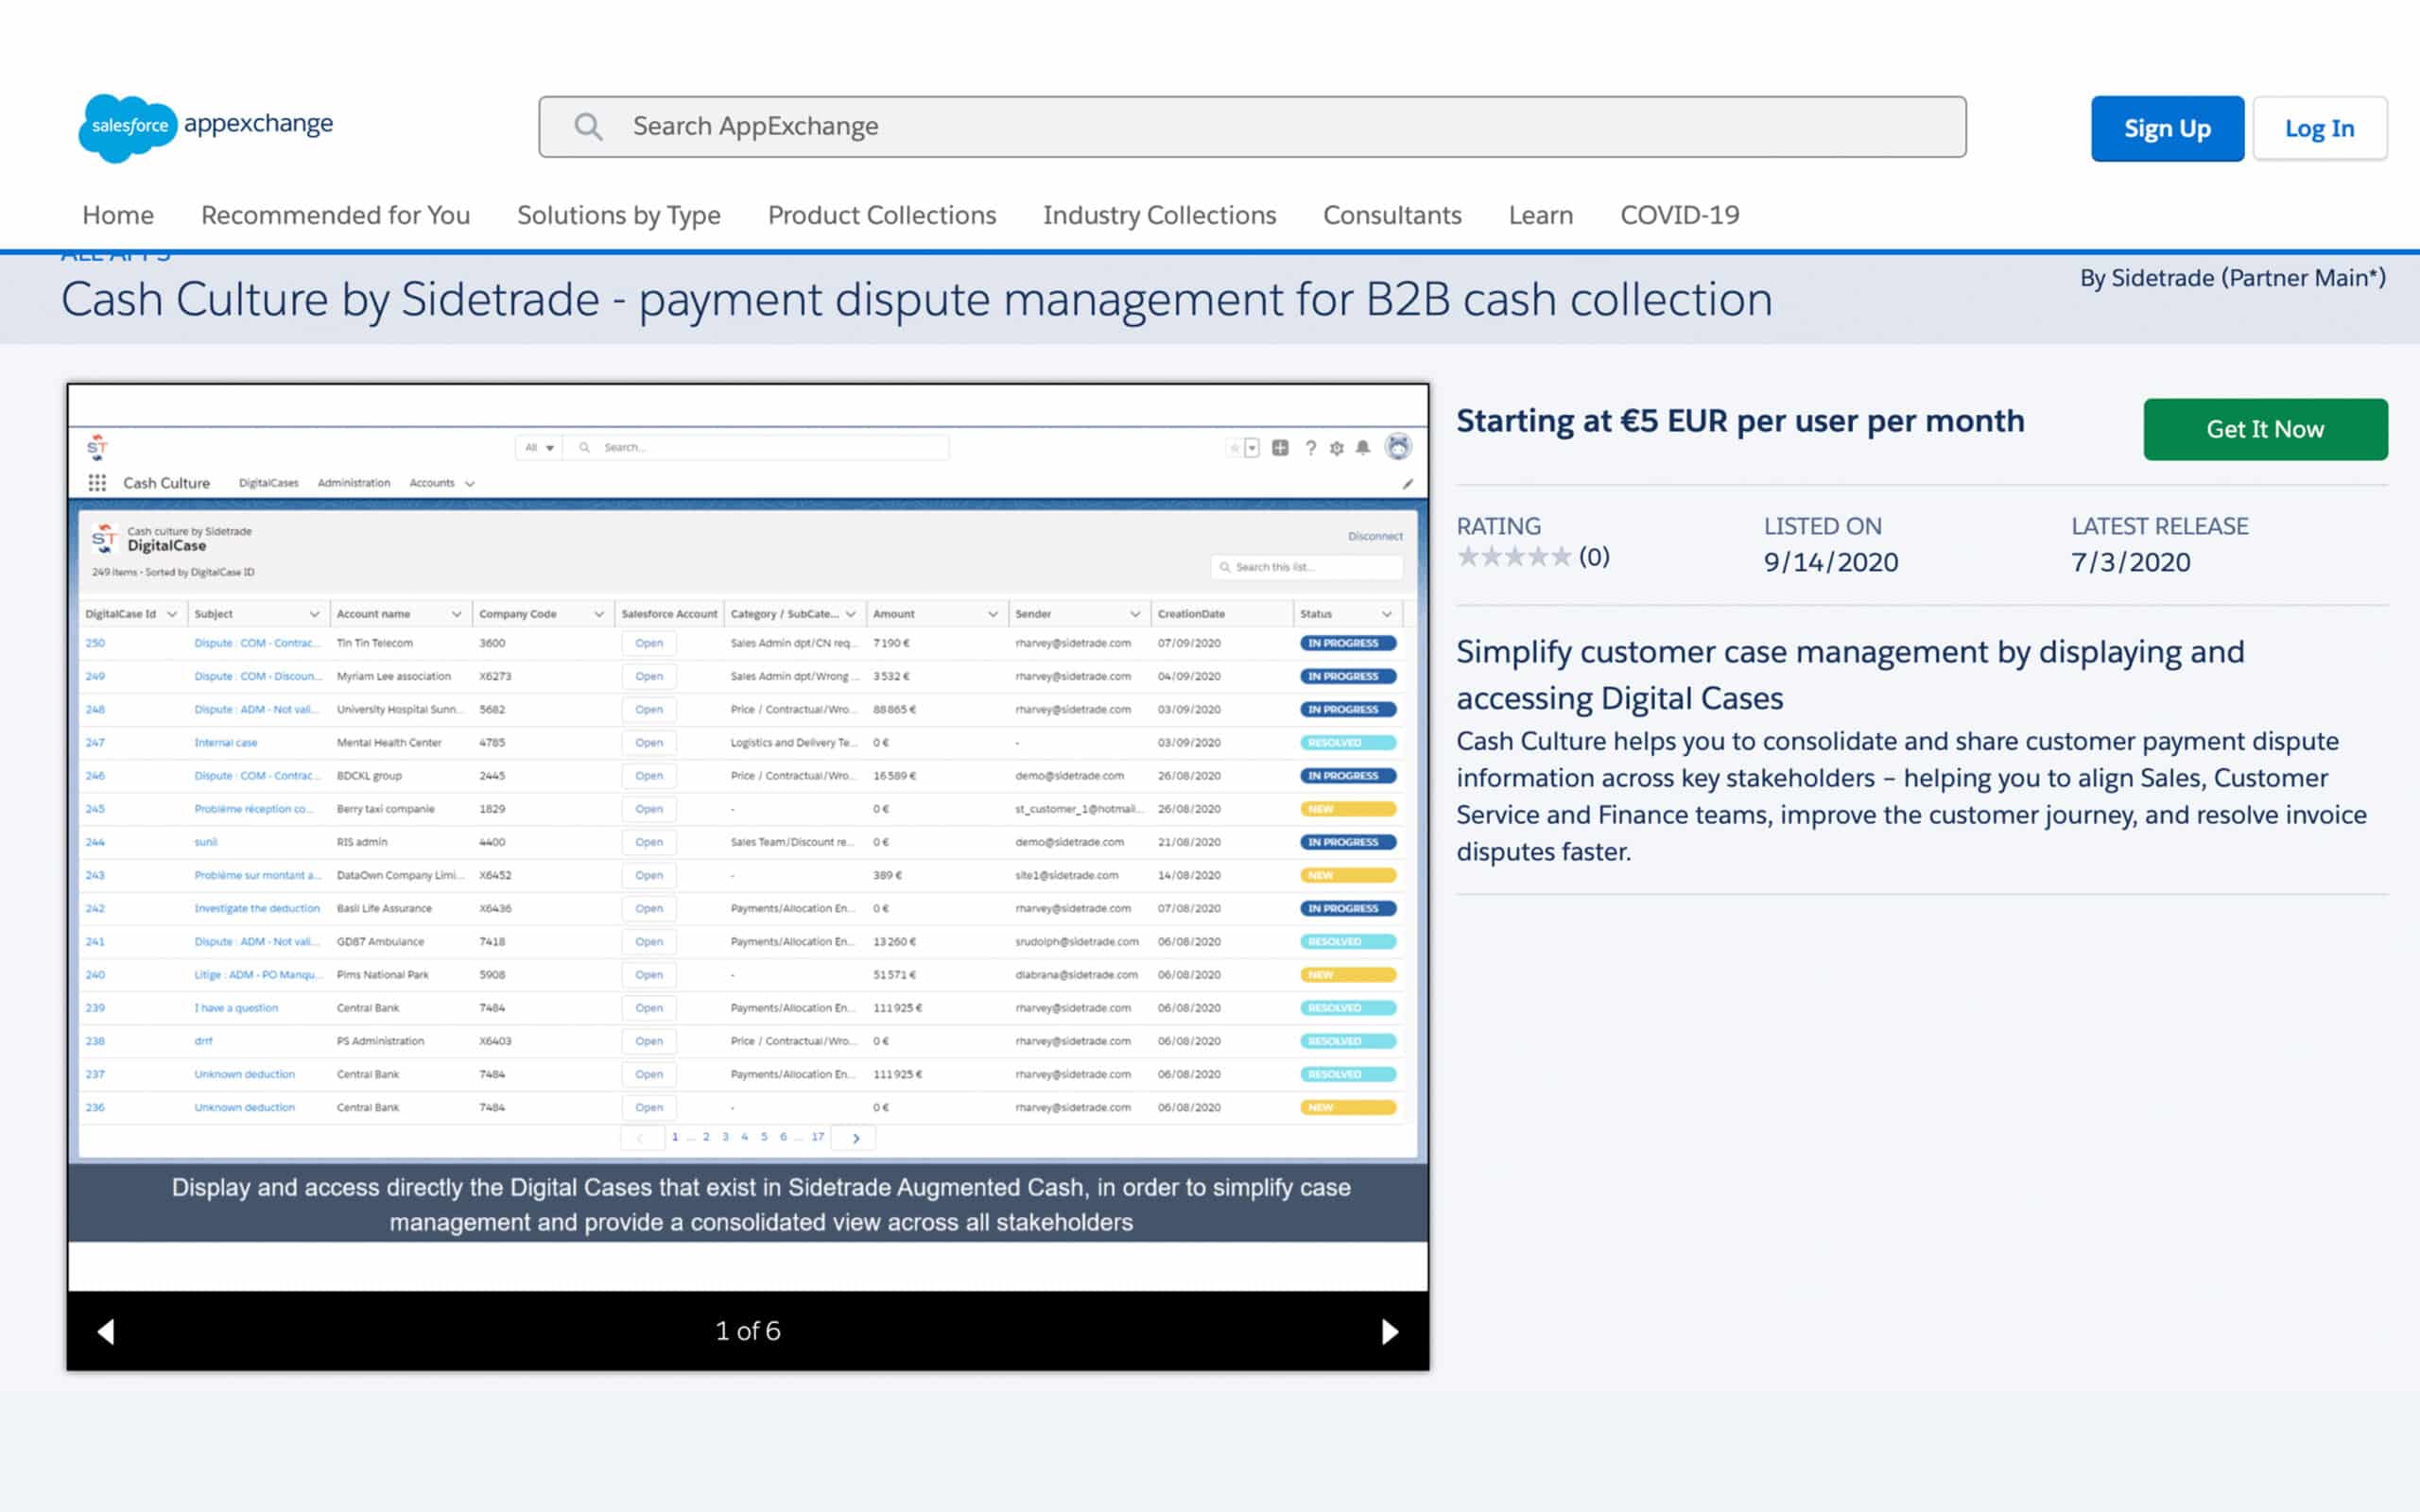Click the Sidetrade ST logo in preview header
The height and width of the screenshot is (1512, 2420).
click(97, 446)
